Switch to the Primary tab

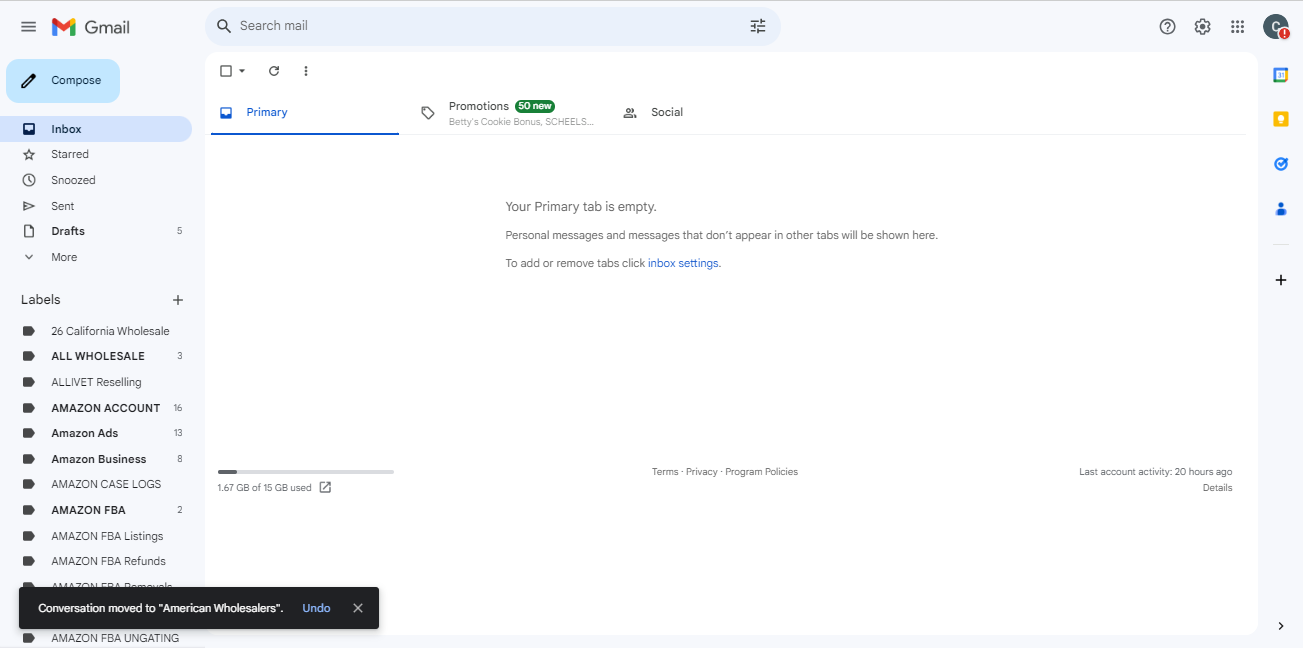tap(304, 112)
